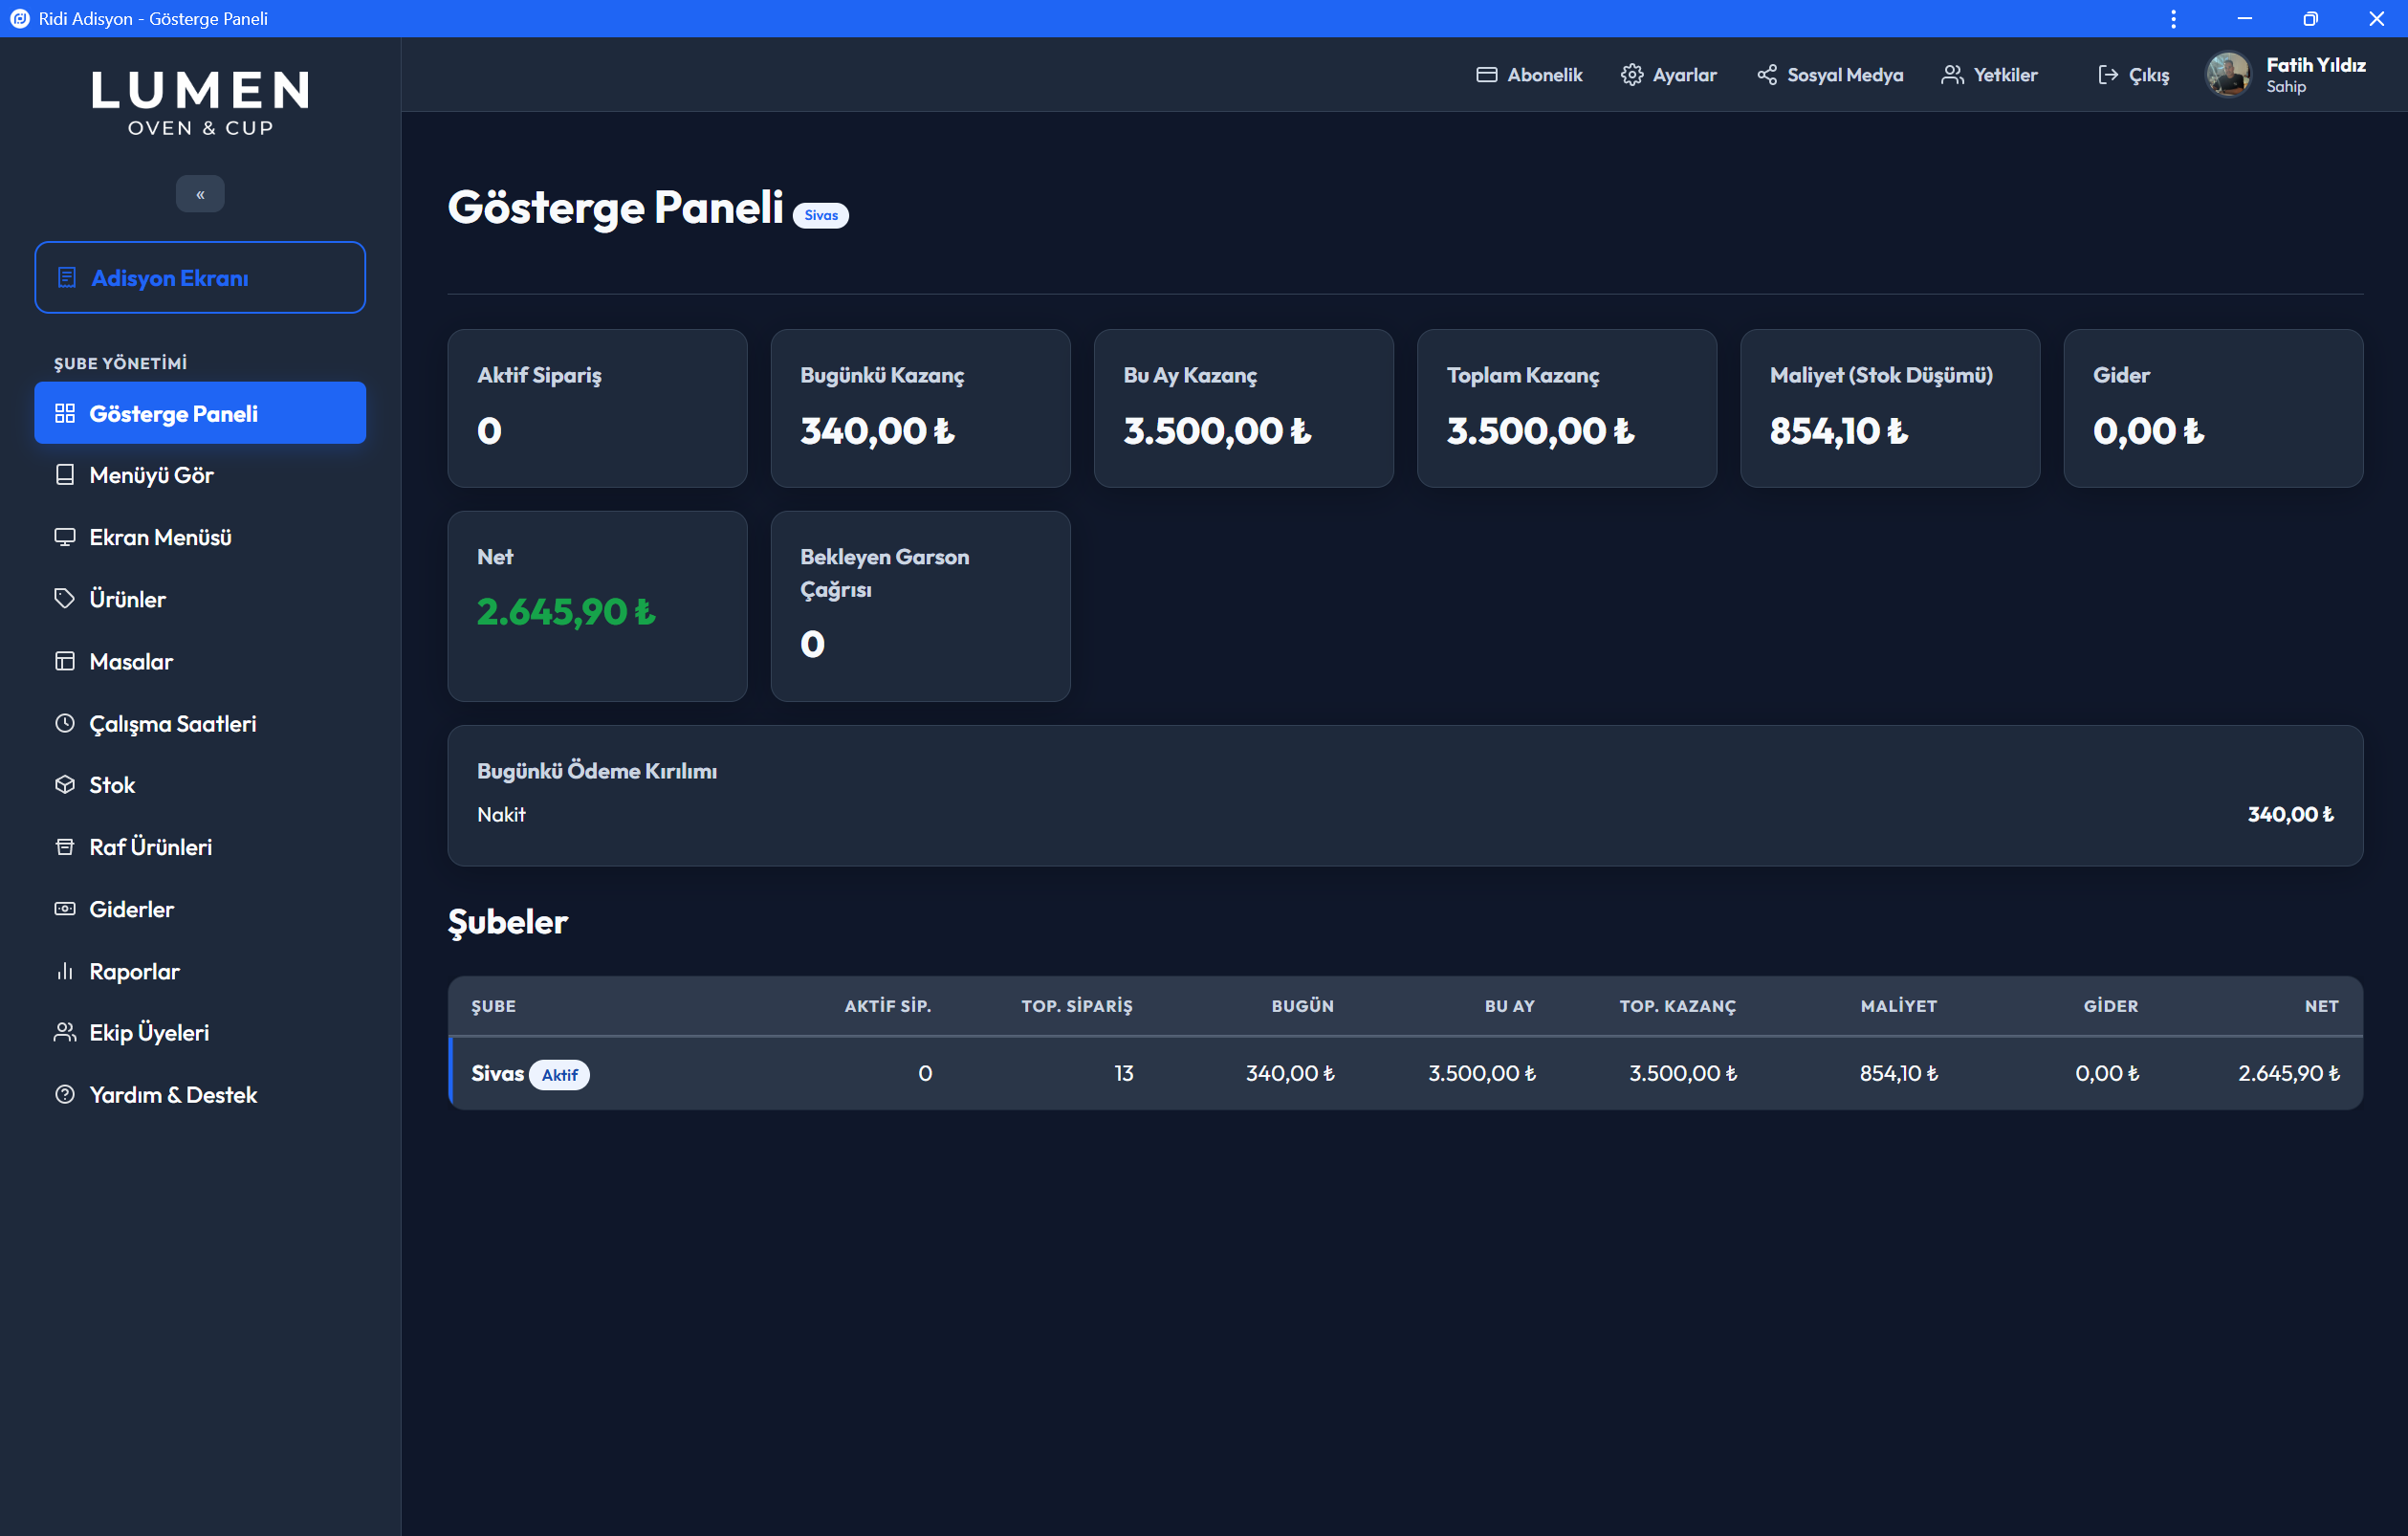Click the Sivas branch name in table
Image resolution: width=2408 pixels, height=1536 pixels.
tap(497, 1073)
